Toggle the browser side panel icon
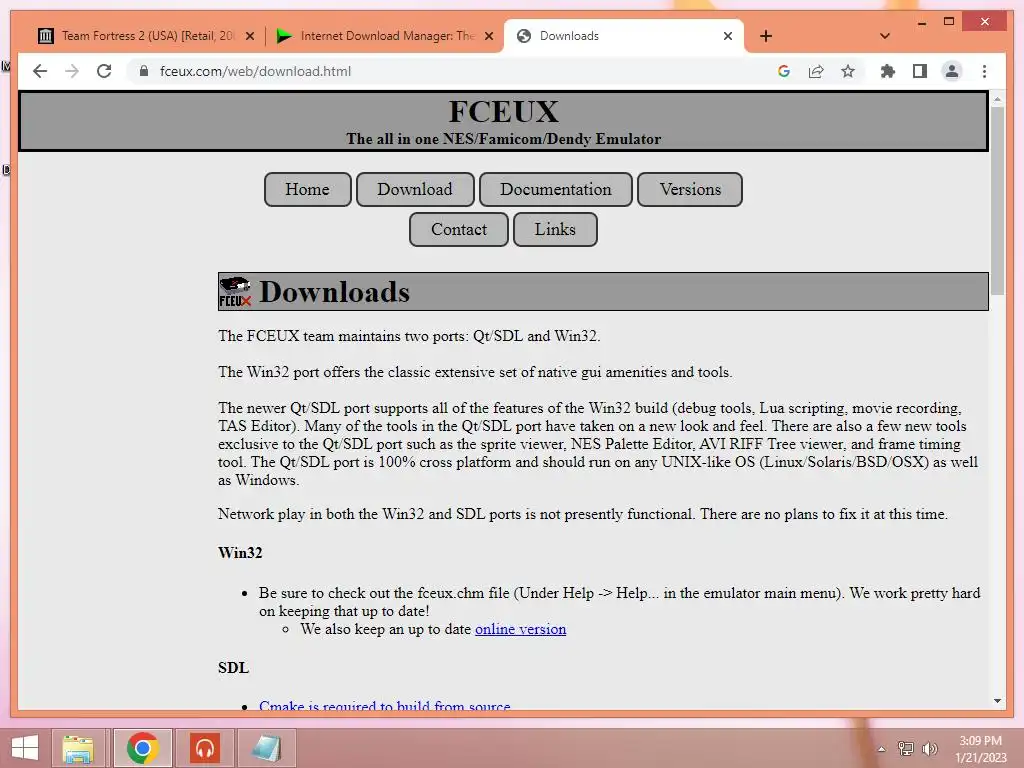The image size is (1024, 768). click(920, 71)
